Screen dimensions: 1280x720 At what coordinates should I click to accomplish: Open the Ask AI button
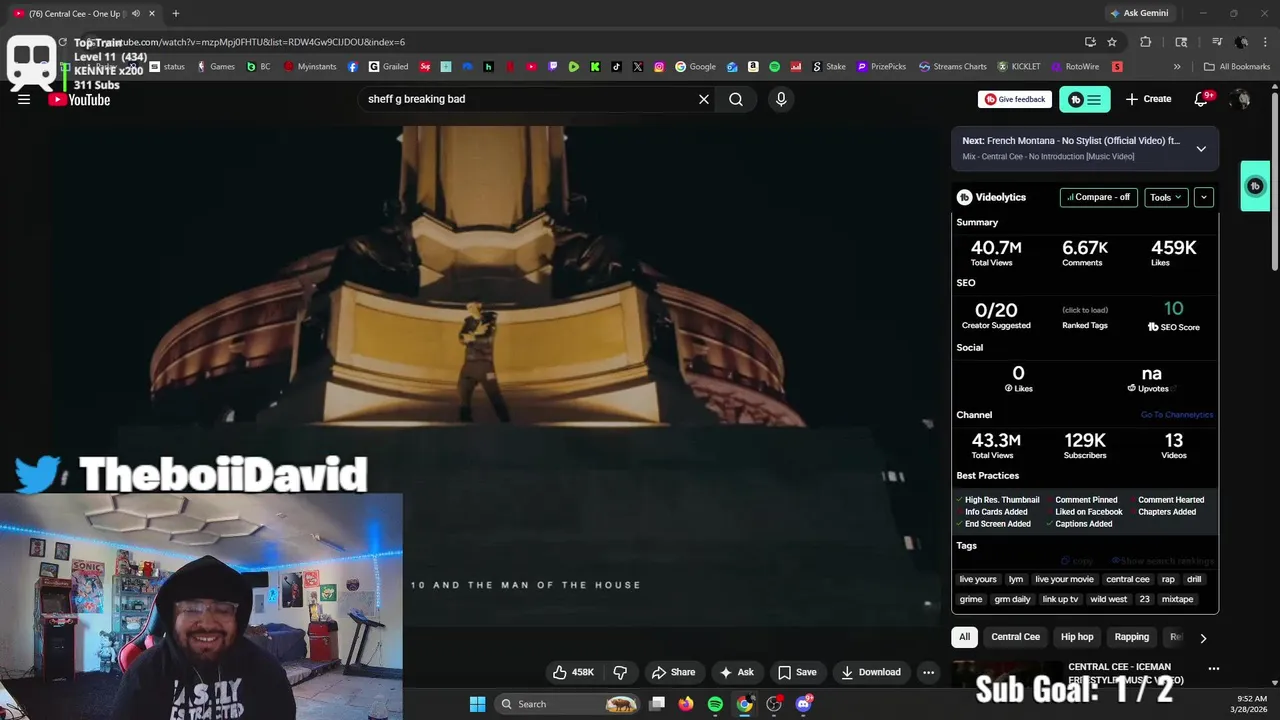[x=737, y=672]
